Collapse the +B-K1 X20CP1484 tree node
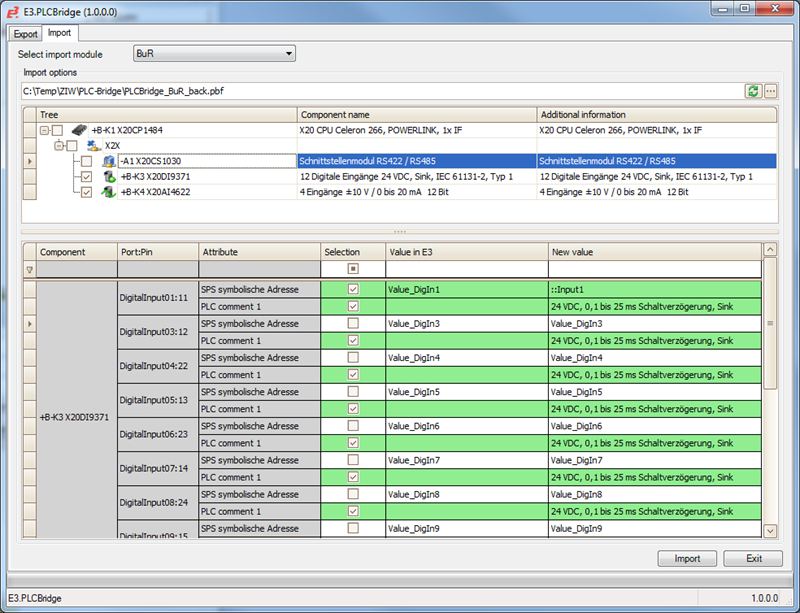This screenshot has height=613, width=800. tap(44, 130)
